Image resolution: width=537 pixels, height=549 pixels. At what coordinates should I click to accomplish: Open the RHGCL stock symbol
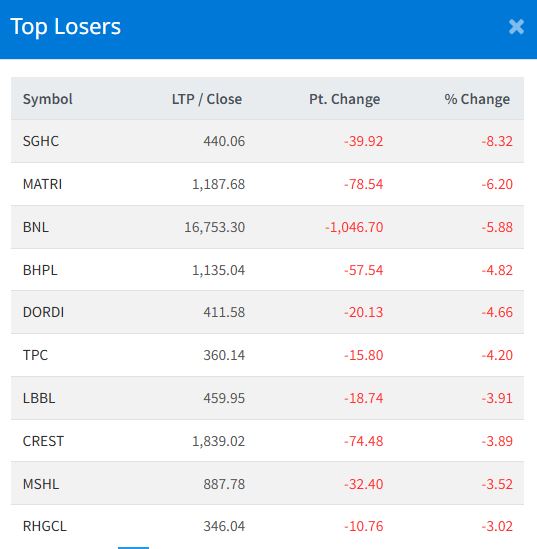[x=44, y=526]
